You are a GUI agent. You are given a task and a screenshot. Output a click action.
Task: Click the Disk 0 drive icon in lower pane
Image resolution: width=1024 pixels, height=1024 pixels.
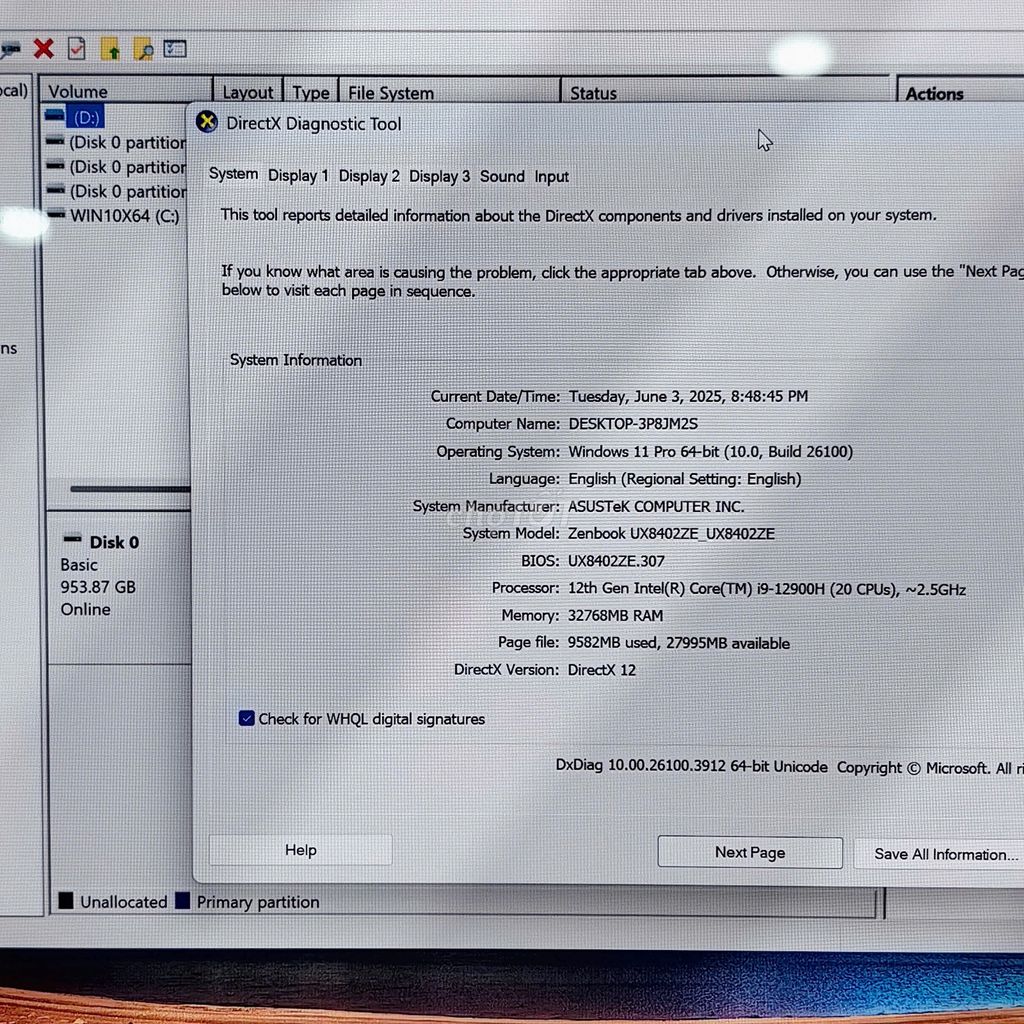(72, 539)
